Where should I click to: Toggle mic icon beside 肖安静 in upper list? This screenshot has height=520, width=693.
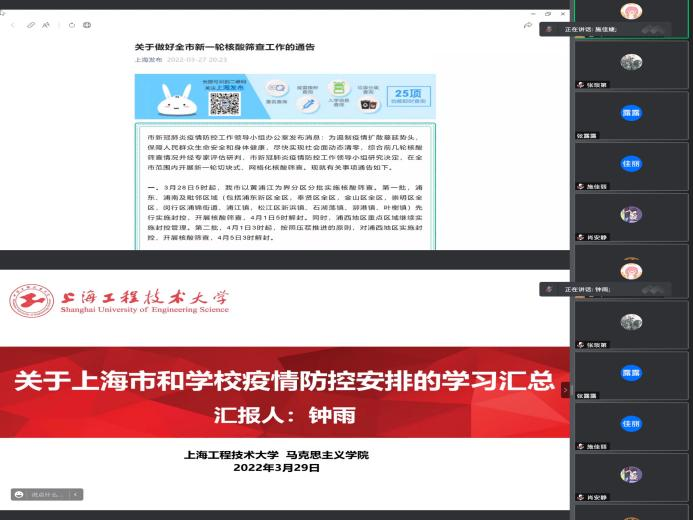tap(581, 237)
